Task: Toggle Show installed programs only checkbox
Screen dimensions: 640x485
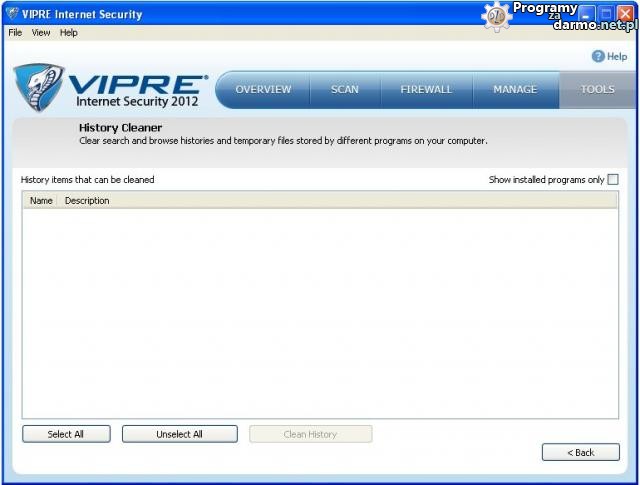Action: (x=613, y=180)
